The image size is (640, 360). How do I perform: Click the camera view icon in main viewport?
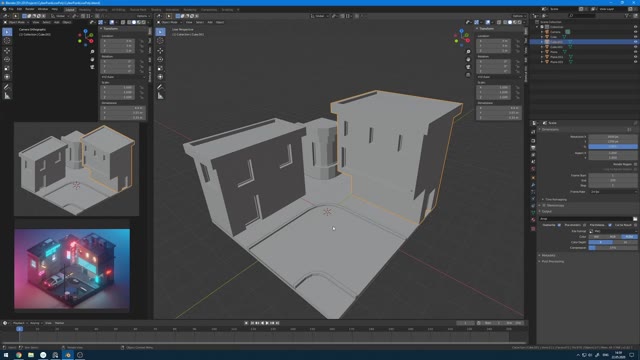coord(468,67)
